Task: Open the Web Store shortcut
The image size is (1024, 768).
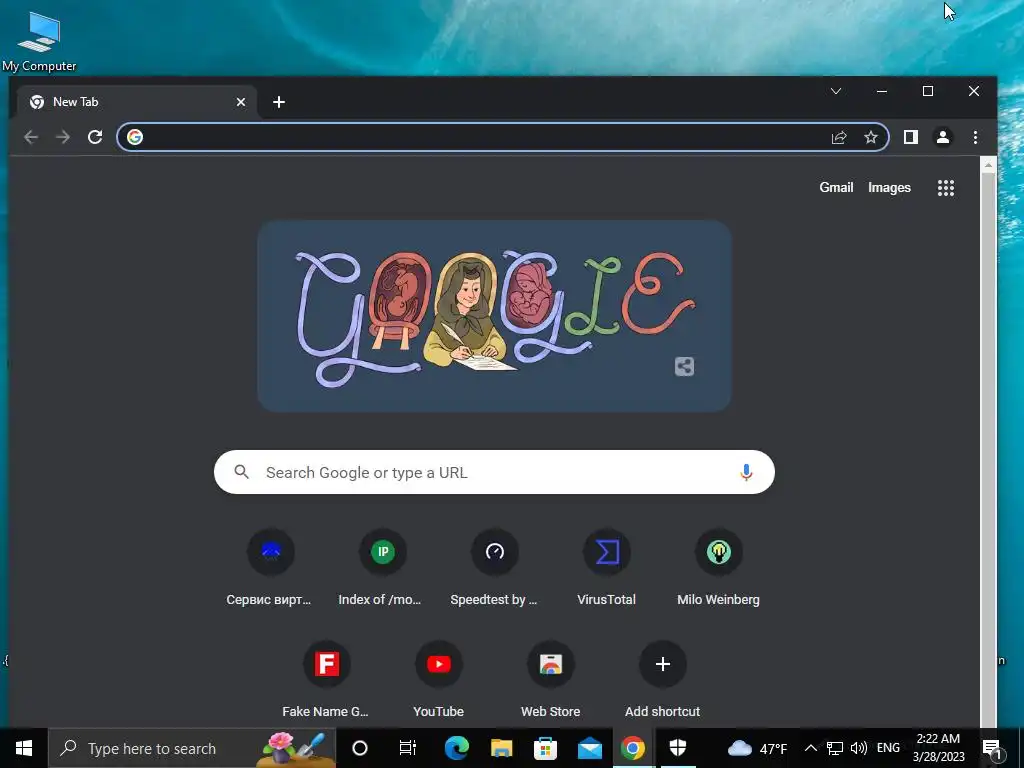Action: (551, 680)
